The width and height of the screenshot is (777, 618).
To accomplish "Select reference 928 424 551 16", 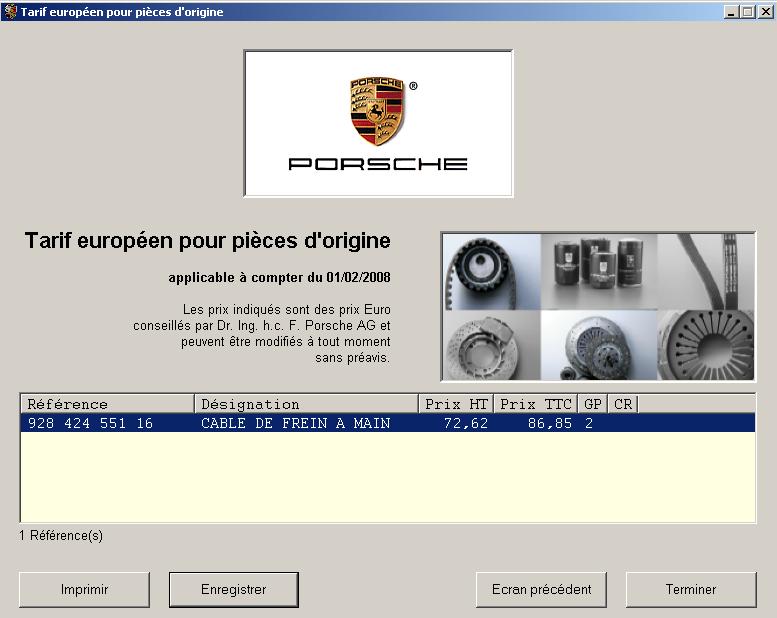I will (x=90, y=423).
